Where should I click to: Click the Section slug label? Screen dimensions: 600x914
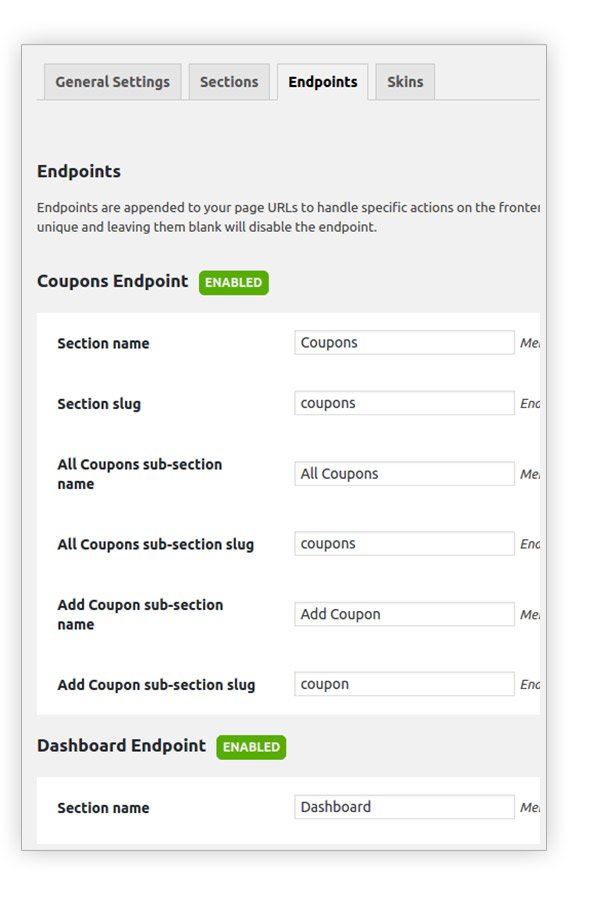pyautogui.click(x=99, y=404)
